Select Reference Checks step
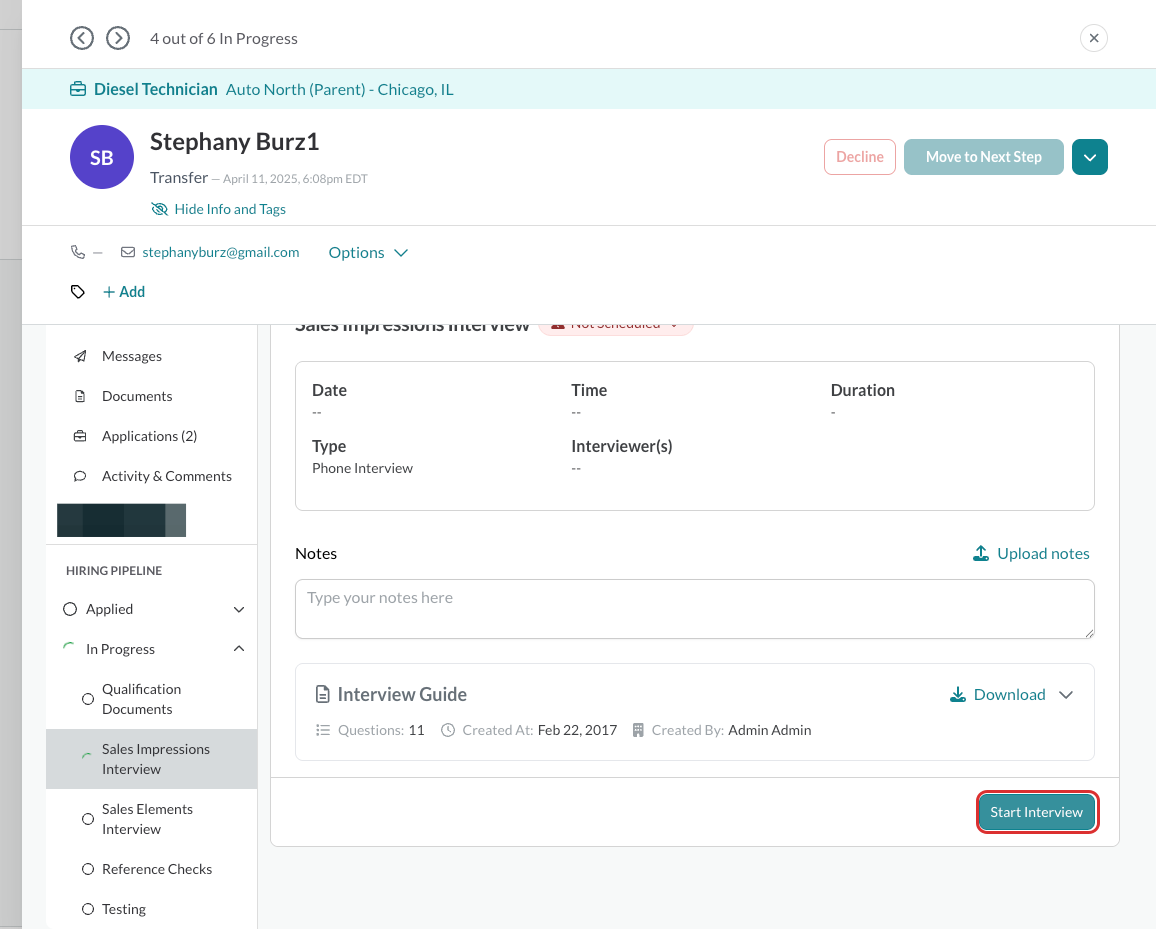This screenshot has width=1156, height=929. pos(157,869)
